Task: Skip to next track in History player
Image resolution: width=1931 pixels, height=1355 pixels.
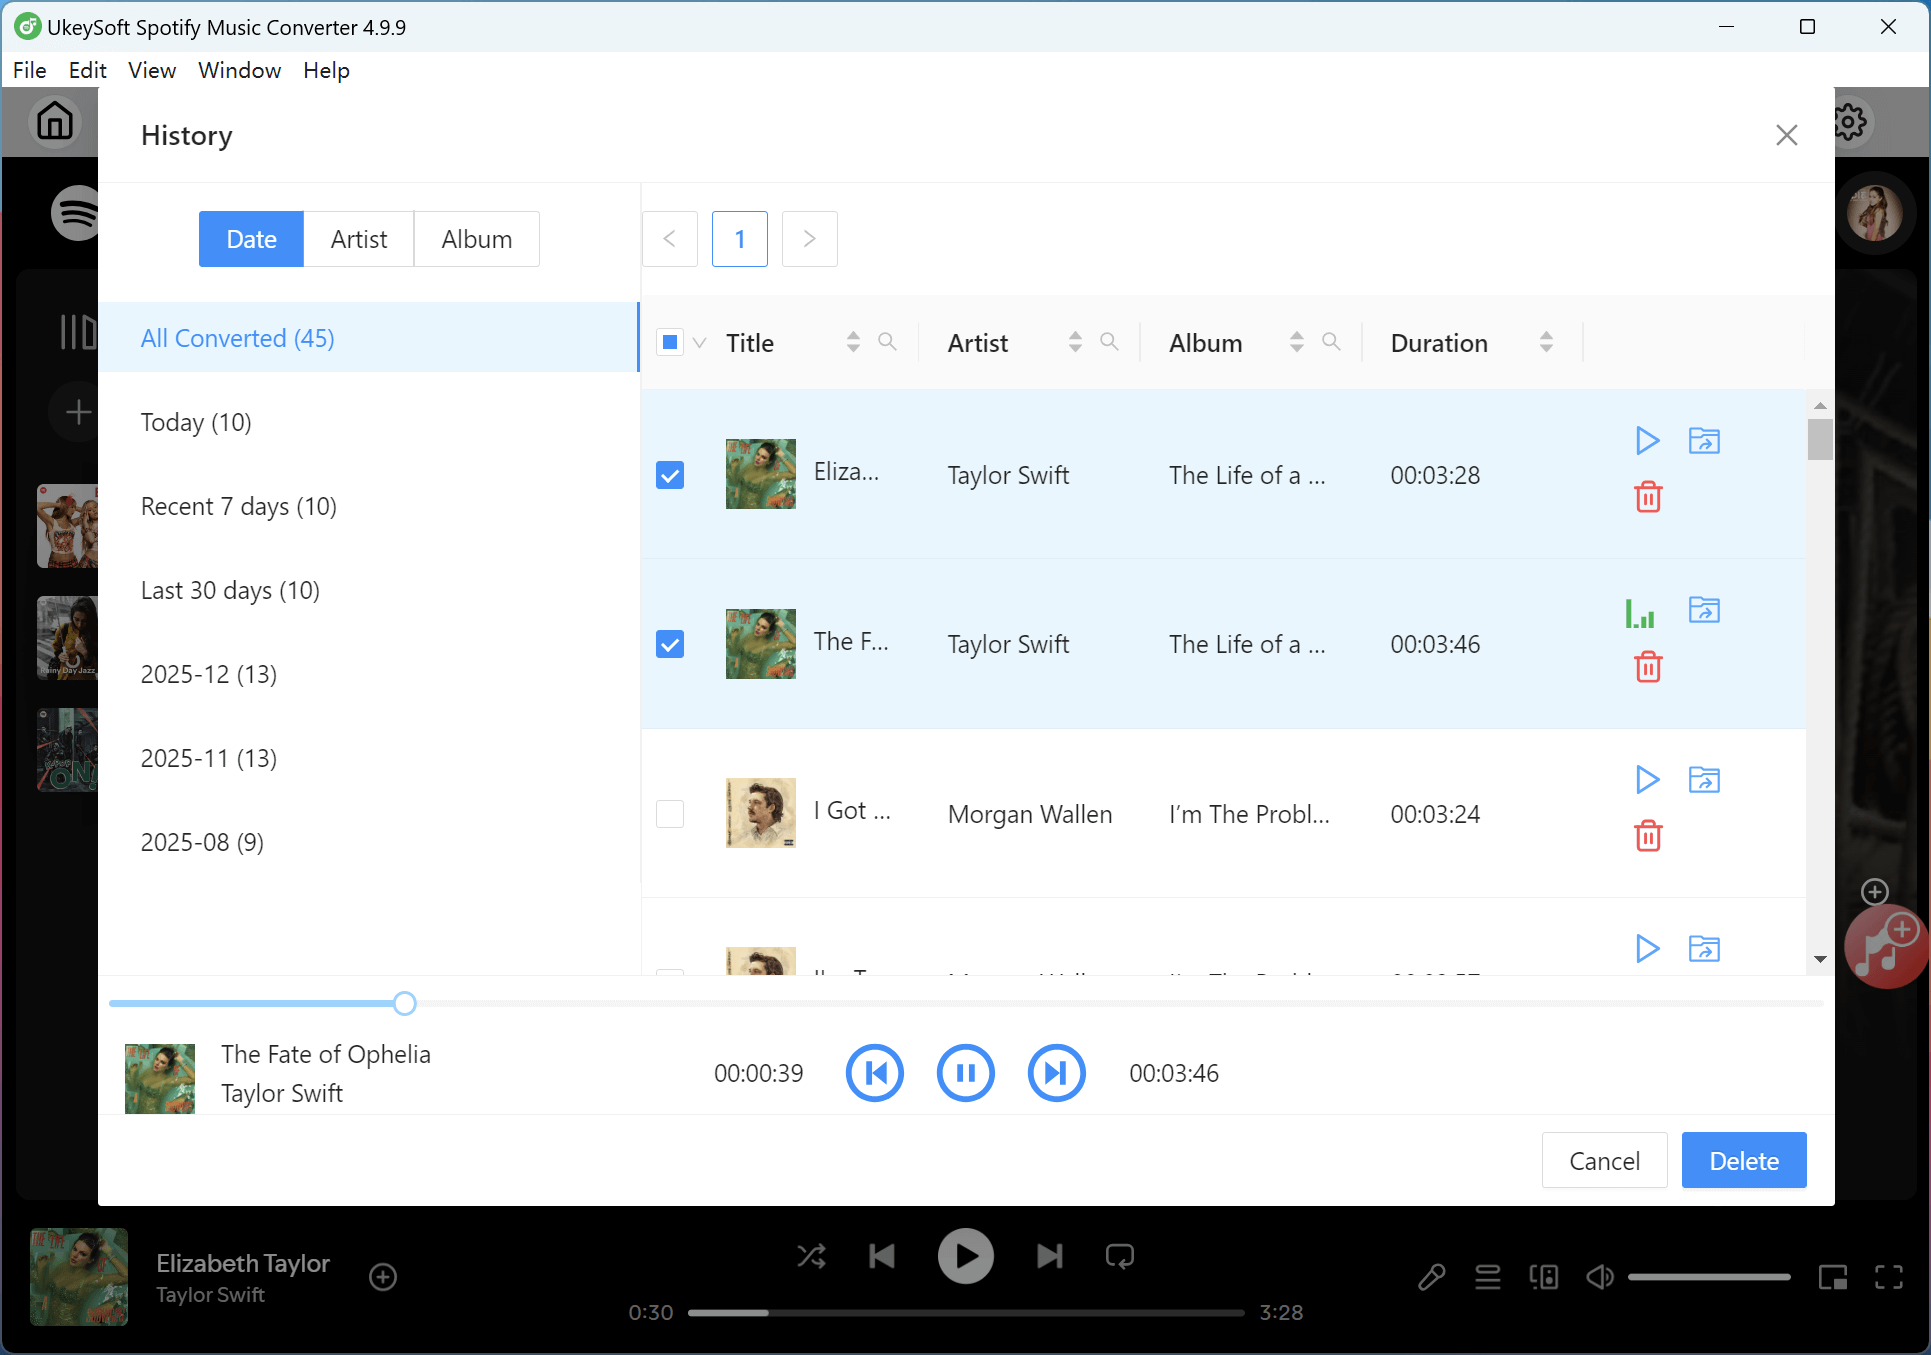Action: coord(1056,1073)
